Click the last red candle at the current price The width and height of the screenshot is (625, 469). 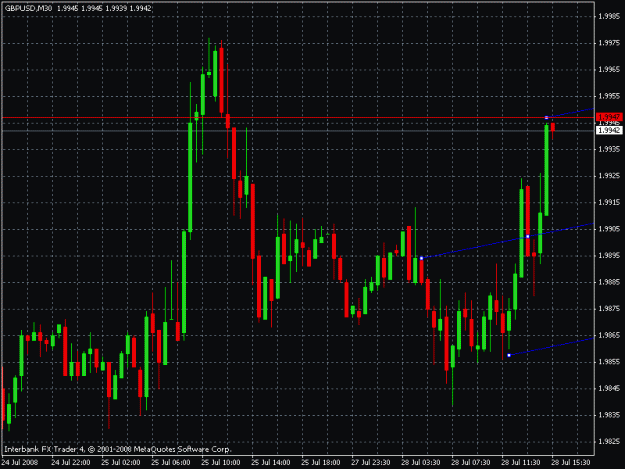coord(553,129)
